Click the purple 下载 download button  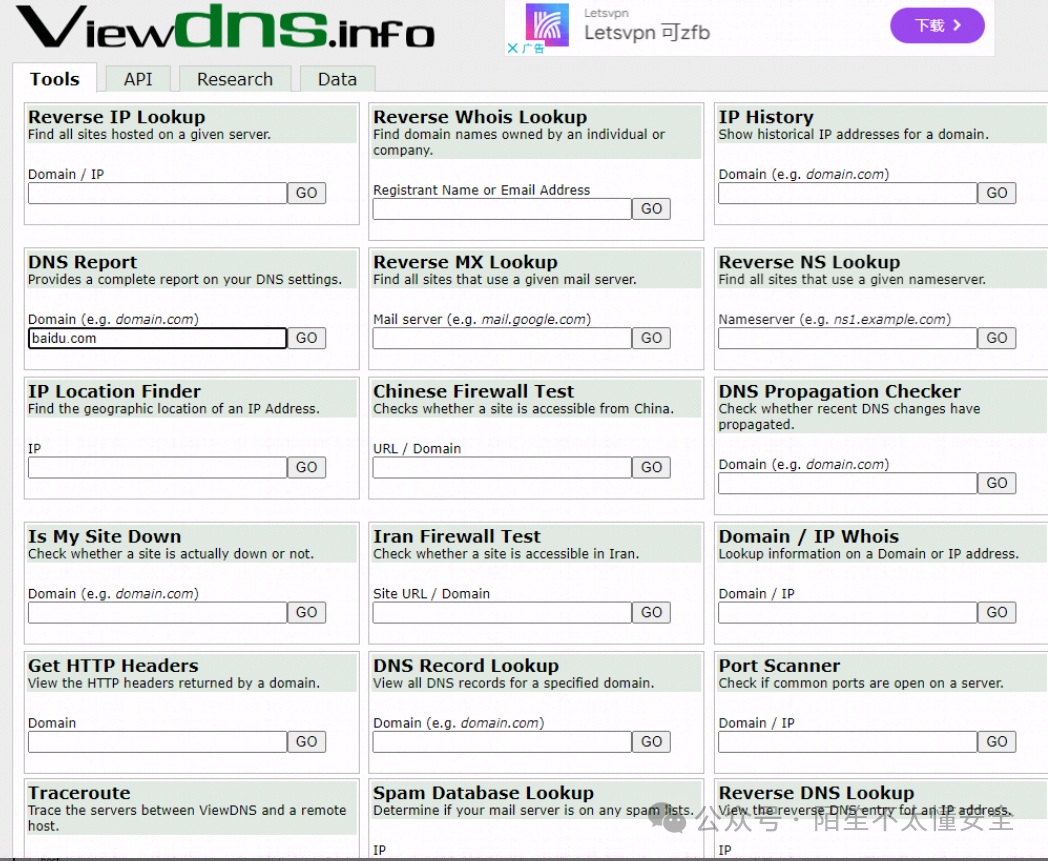tap(936, 26)
